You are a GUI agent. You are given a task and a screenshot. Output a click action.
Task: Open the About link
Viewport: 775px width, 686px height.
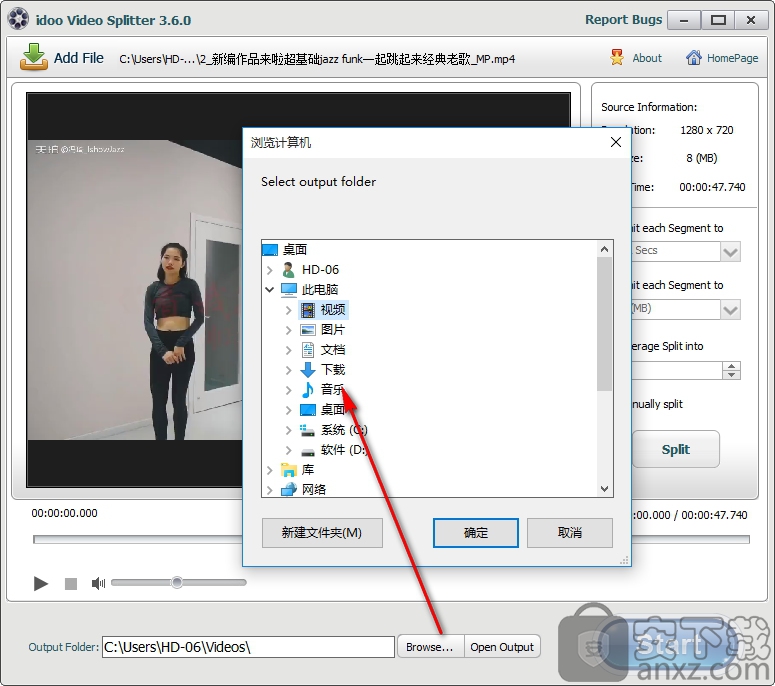647,58
